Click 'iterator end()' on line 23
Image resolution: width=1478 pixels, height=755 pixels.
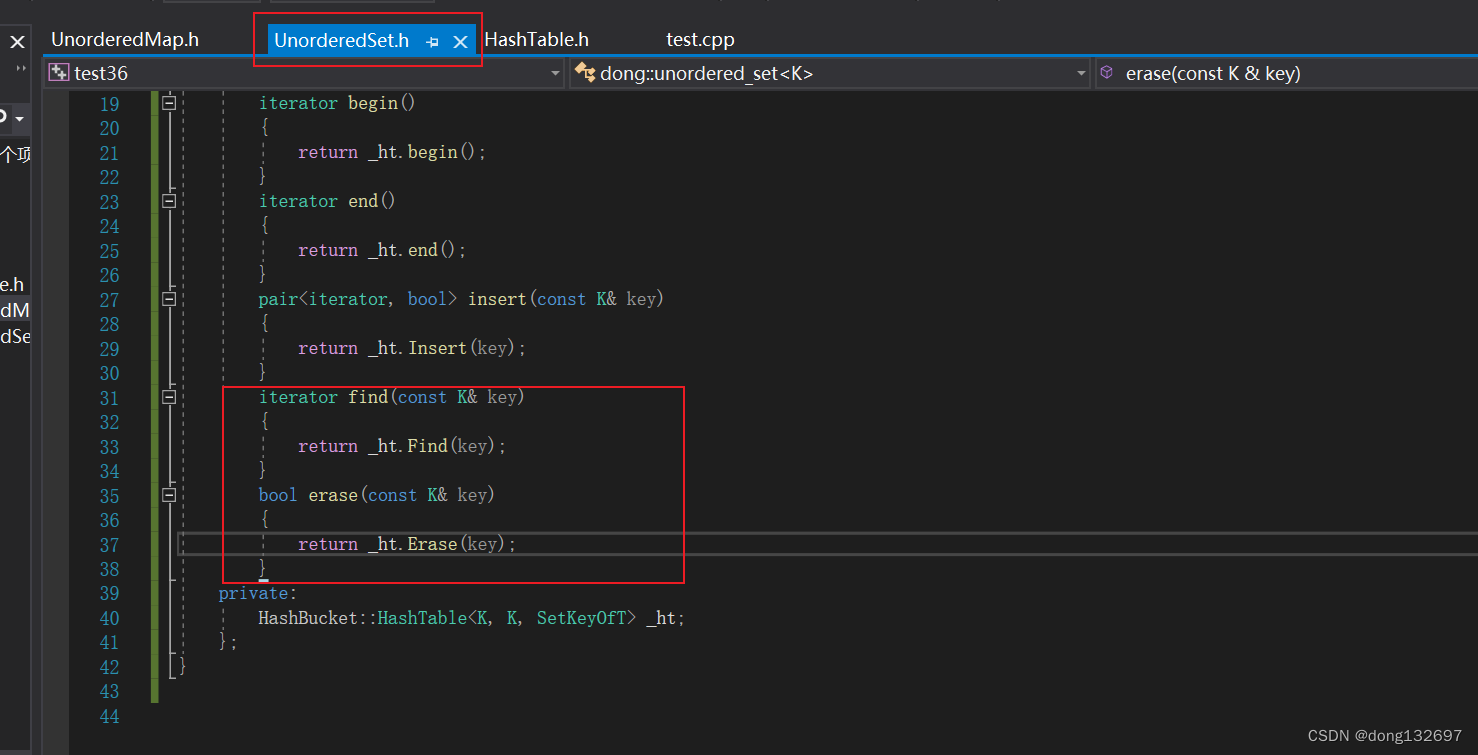(327, 201)
